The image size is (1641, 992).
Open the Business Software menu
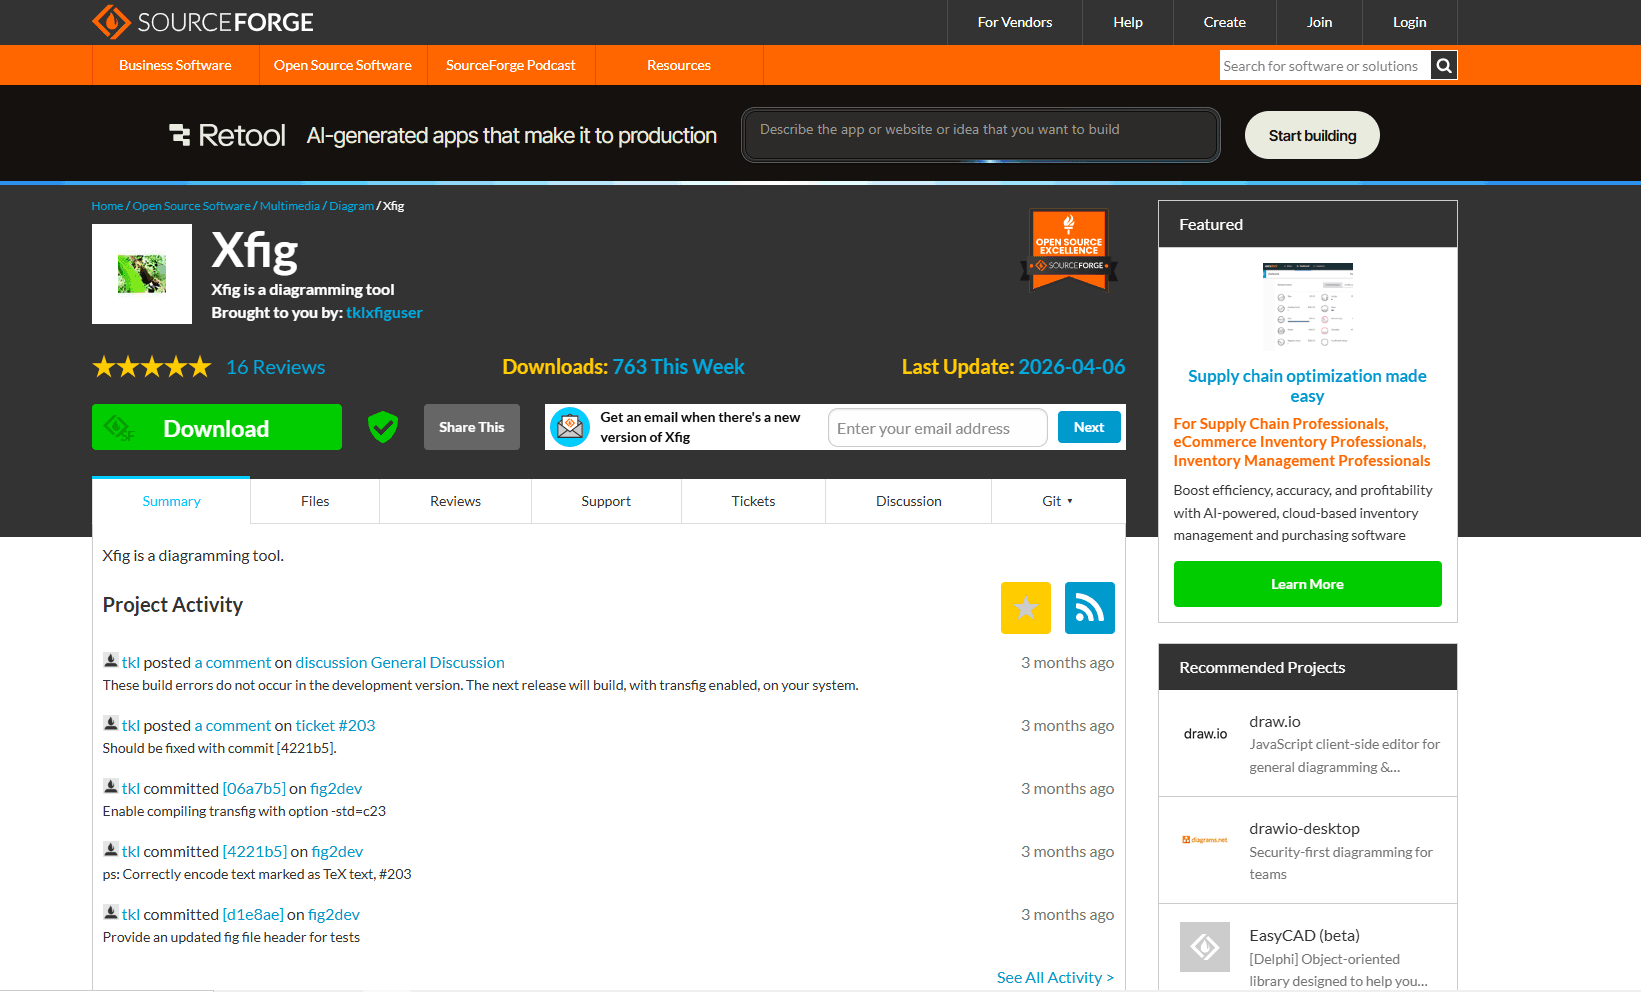point(175,65)
